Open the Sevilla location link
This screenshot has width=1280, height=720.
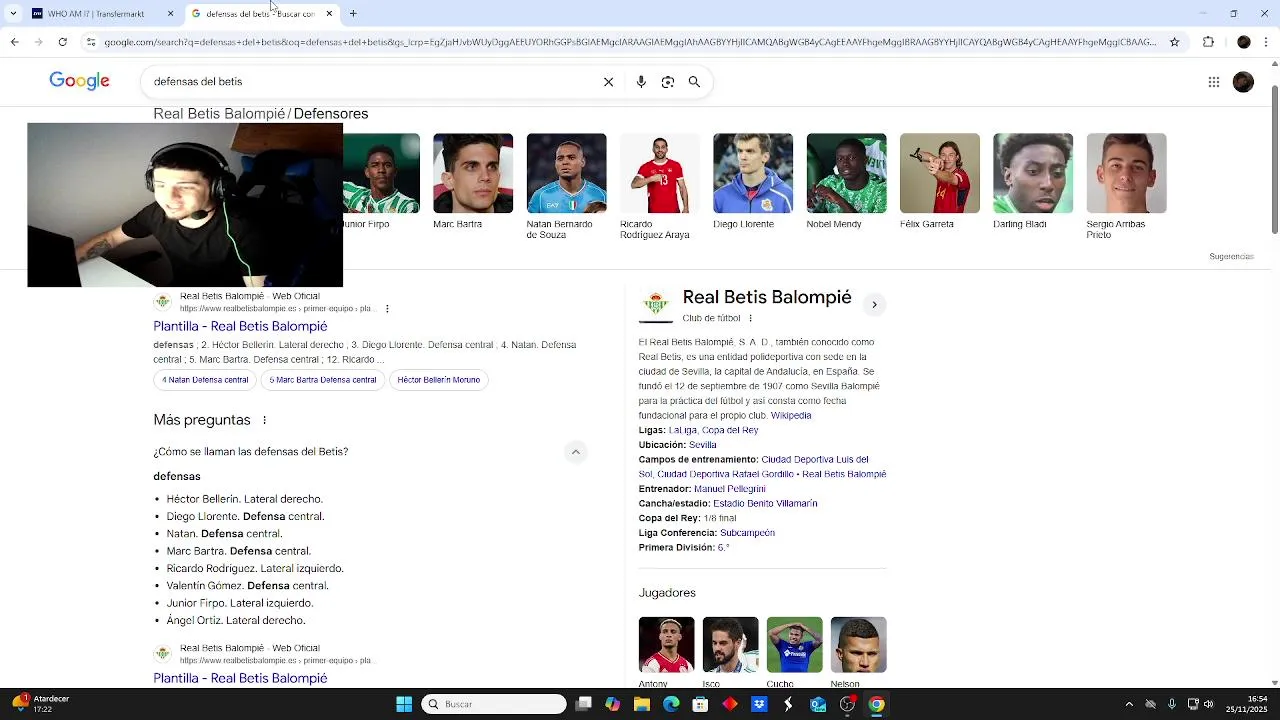click(703, 445)
